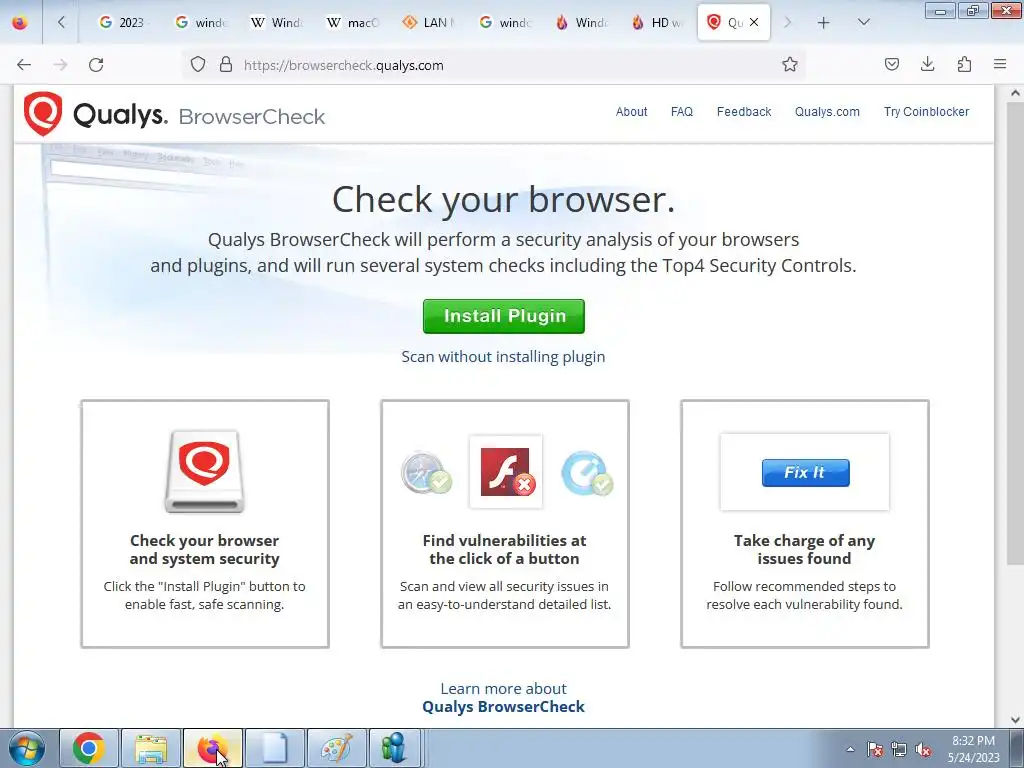Click the tracking protection shield icon
The width and height of the screenshot is (1024, 768).
tap(198, 65)
